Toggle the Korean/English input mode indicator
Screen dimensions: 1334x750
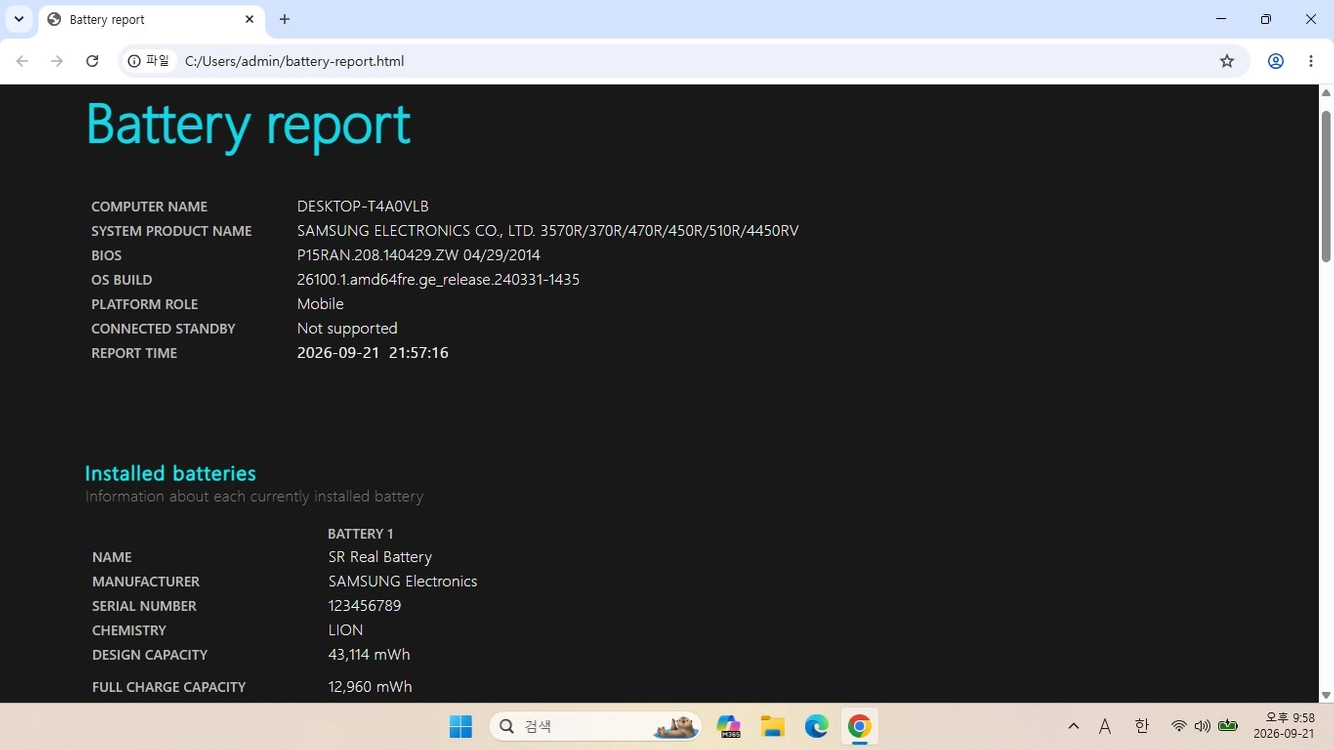click(1141, 727)
